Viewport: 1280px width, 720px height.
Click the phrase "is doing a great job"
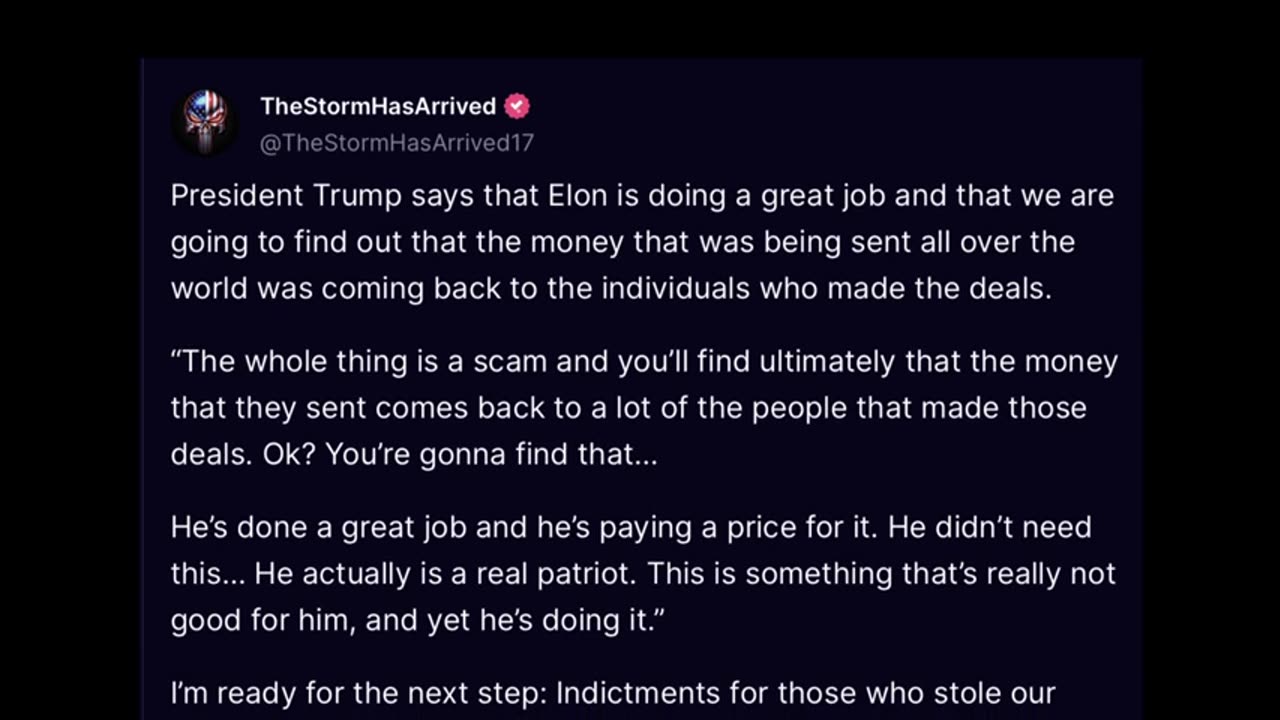point(750,196)
